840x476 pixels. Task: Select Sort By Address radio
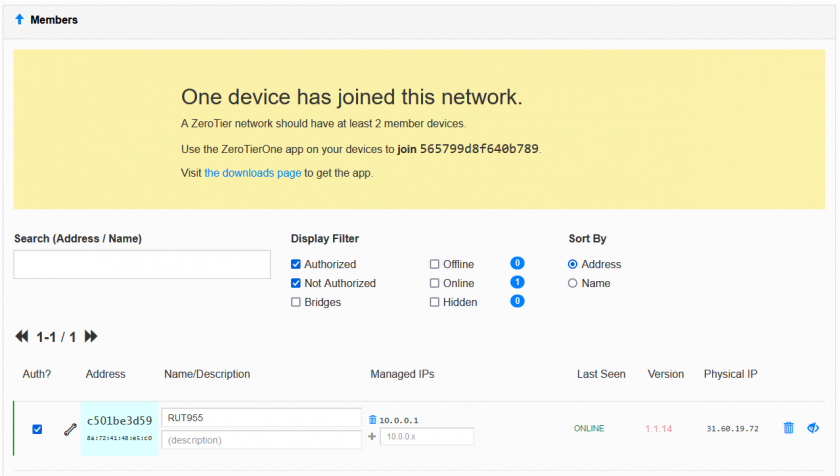pyautogui.click(x=573, y=264)
